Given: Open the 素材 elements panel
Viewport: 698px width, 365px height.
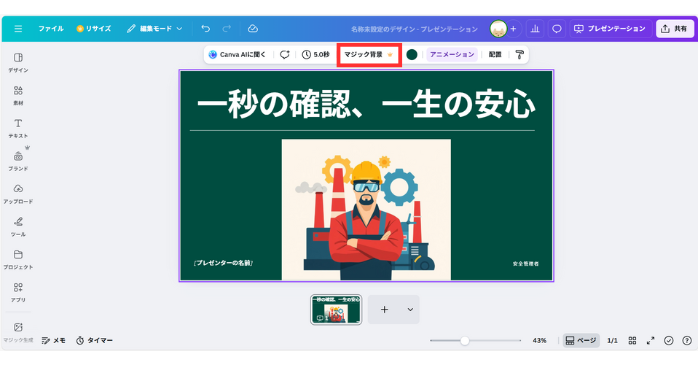Looking at the screenshot, I should (x=18, y=95).
